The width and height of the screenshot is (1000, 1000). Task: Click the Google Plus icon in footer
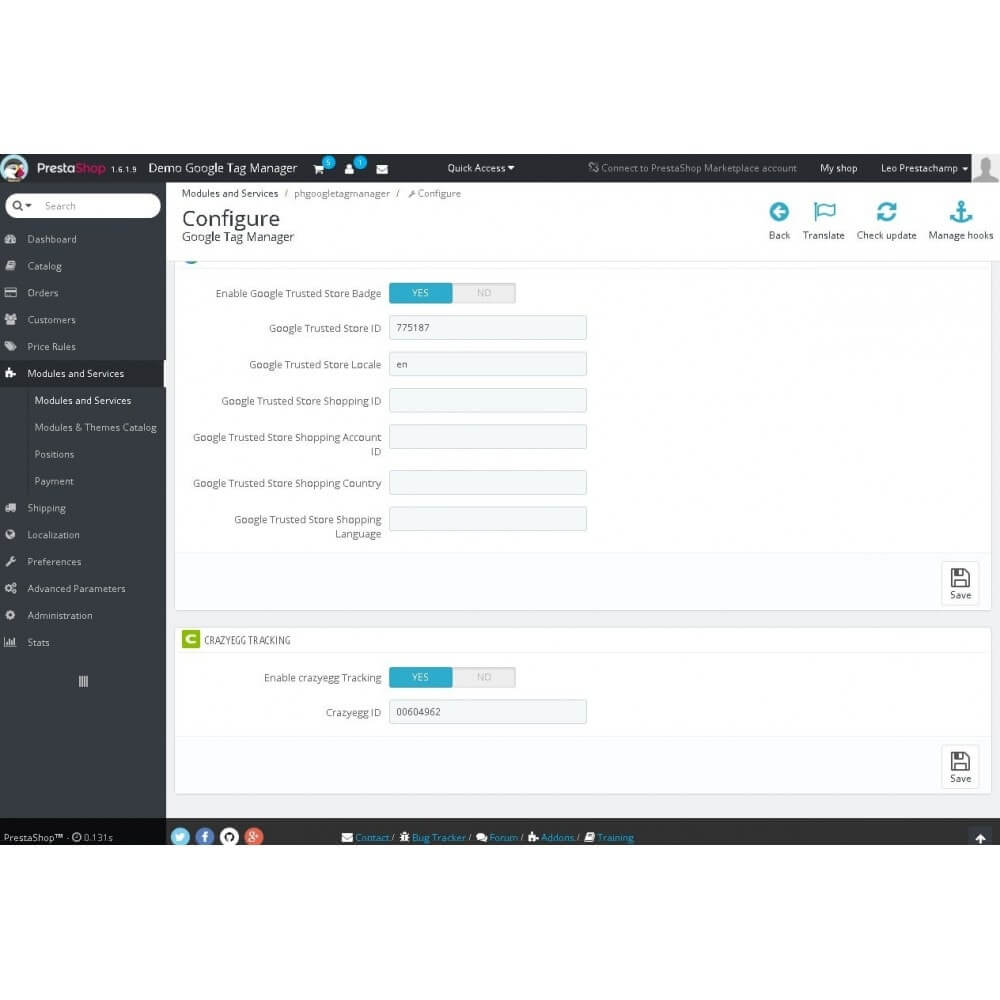pyautogui.click(x=254, y=836)
